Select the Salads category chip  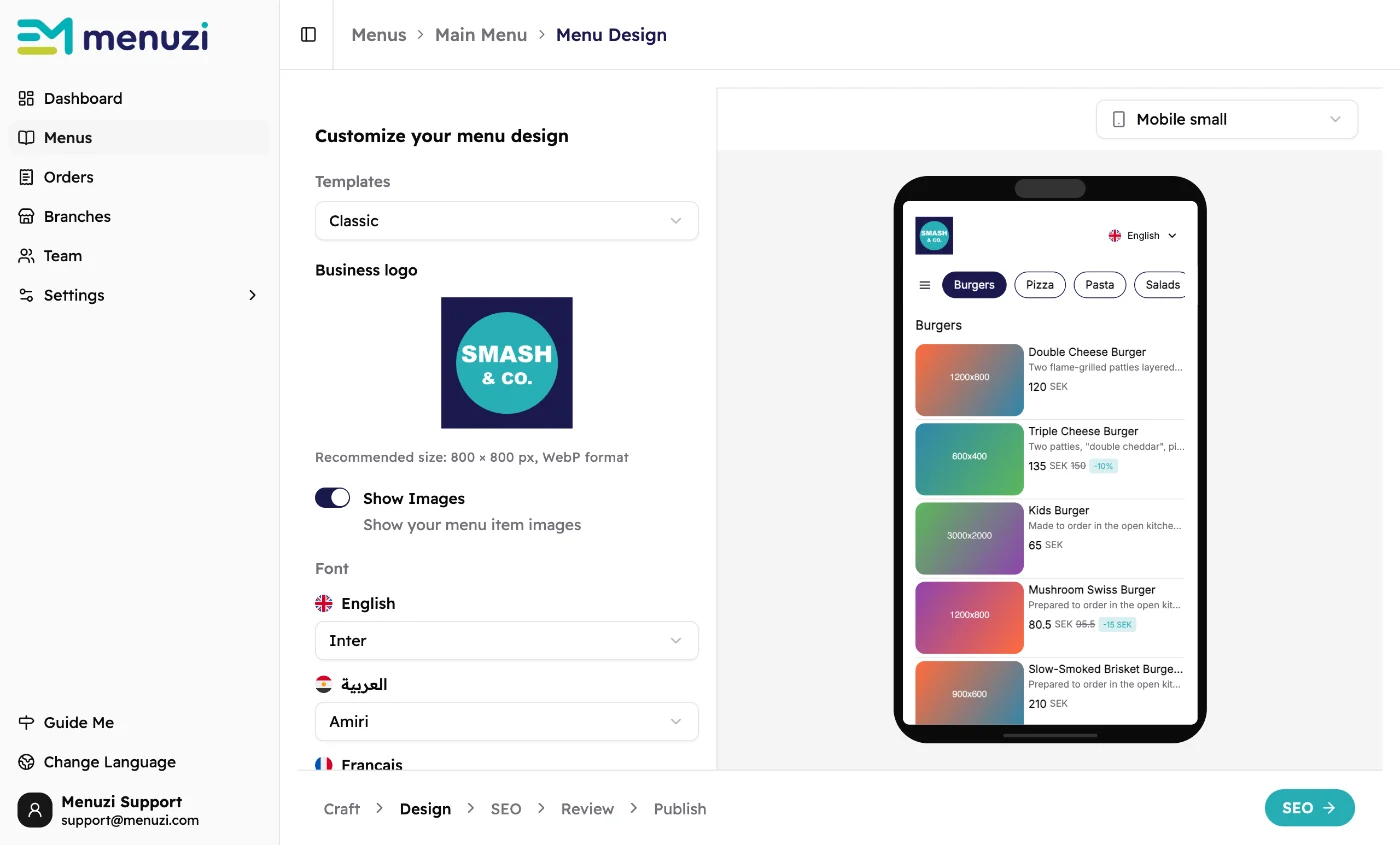point(1160,285)
